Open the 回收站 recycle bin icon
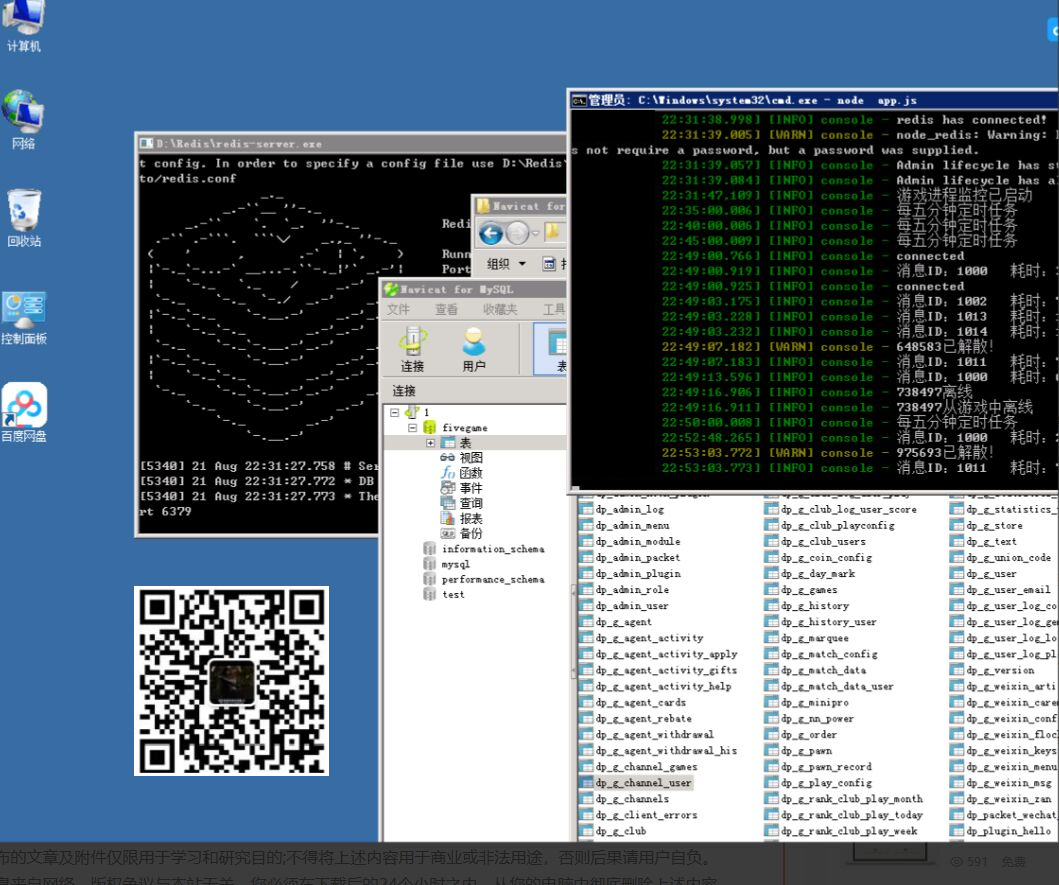Screen dimensions: 1059x885 (x=24, y=218)
